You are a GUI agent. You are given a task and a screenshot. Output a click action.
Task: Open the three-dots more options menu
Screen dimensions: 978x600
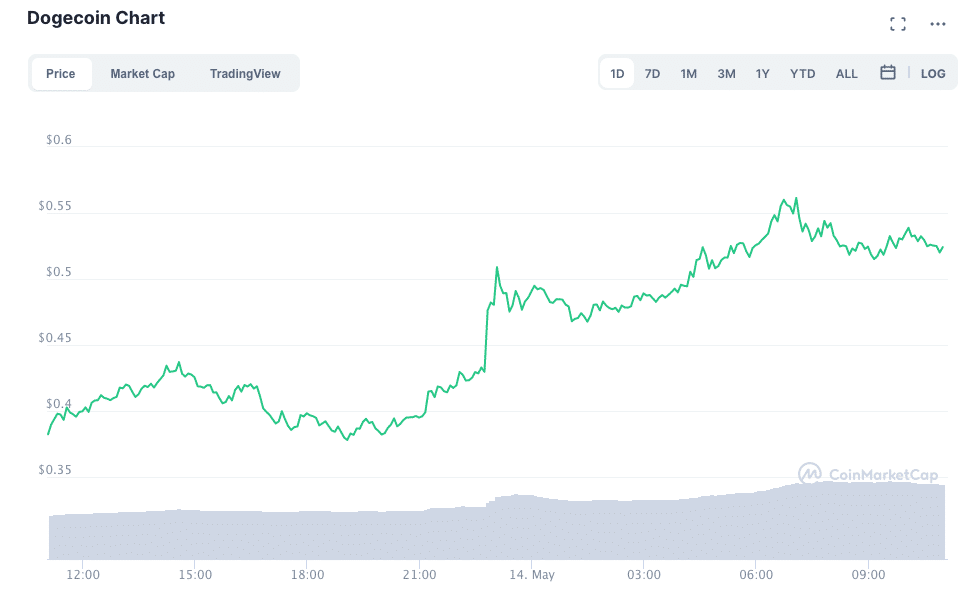click(x=937, y=24)
